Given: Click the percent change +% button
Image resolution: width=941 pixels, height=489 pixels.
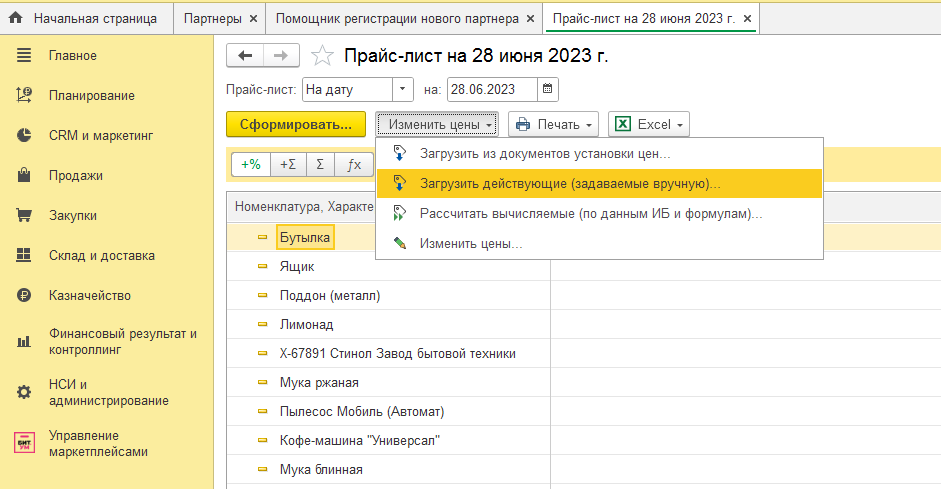Looking at the screenshot, I should point(251,164).
